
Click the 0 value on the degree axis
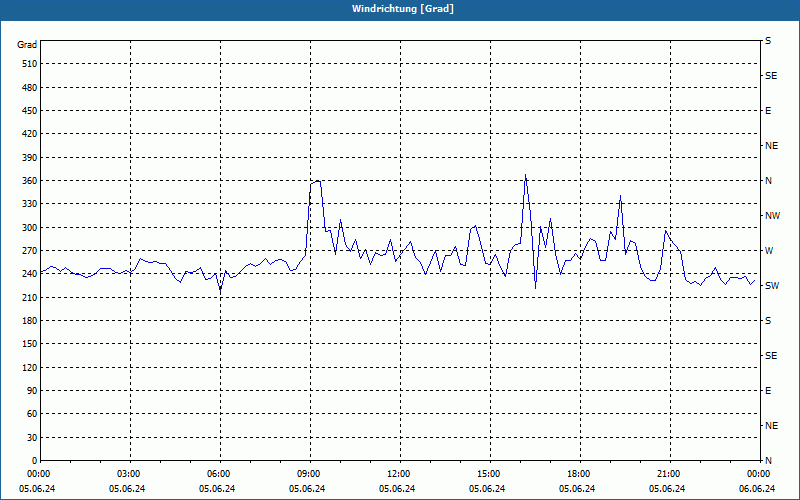click(34, 460)
